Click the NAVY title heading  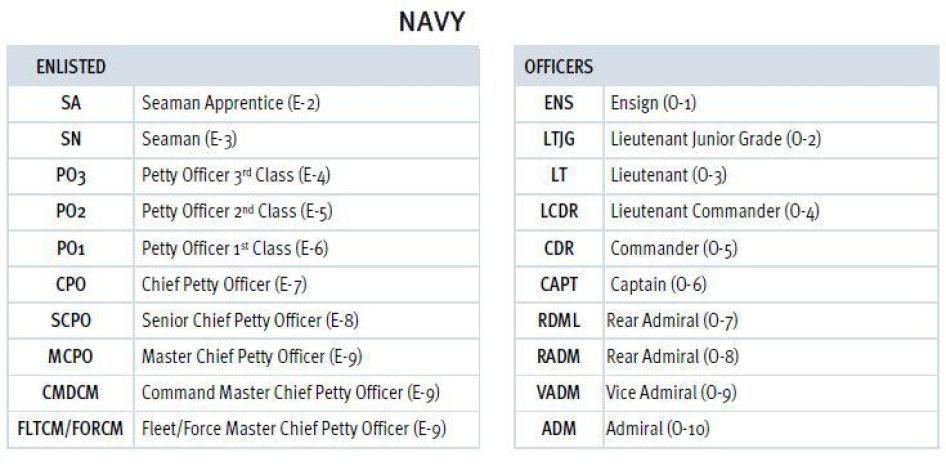click(x=430, y=22)
